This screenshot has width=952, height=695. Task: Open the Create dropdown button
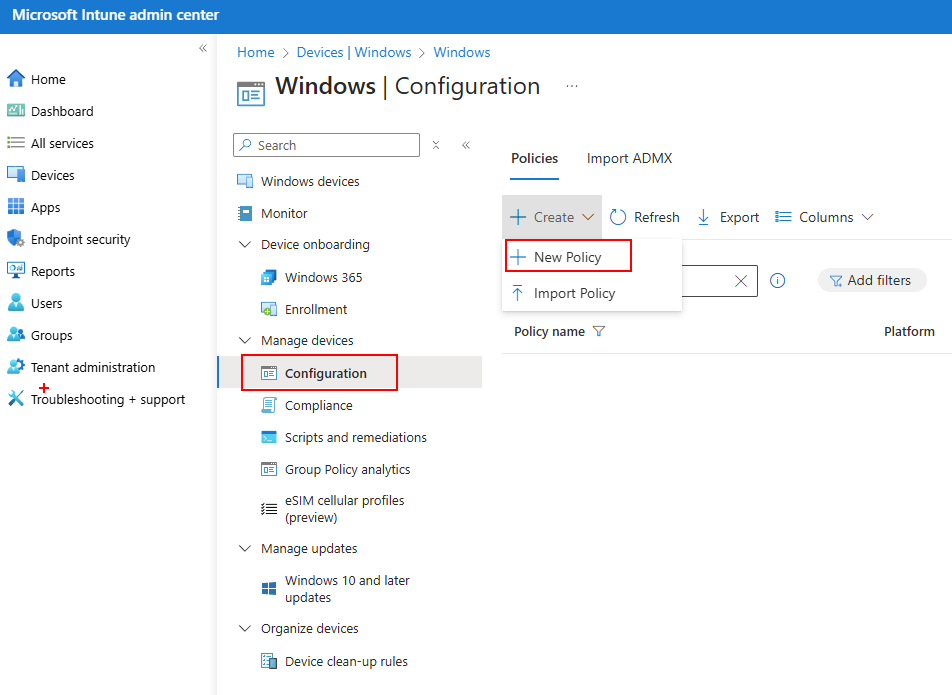click(x=552, y=217)
